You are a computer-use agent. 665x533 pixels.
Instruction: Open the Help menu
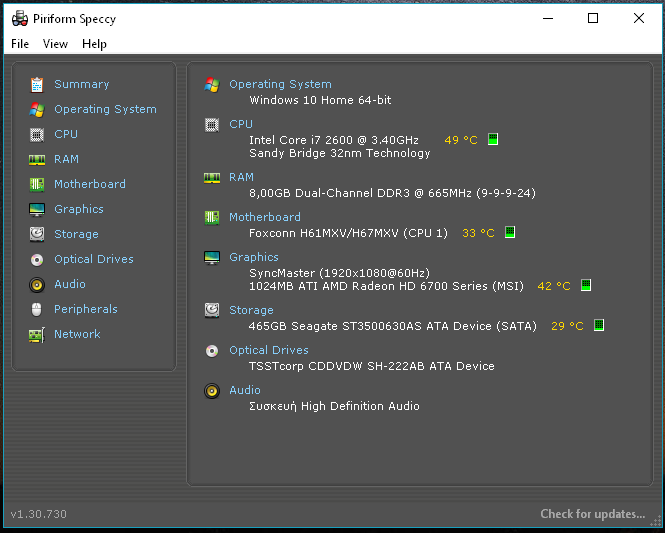click(94, 44)
